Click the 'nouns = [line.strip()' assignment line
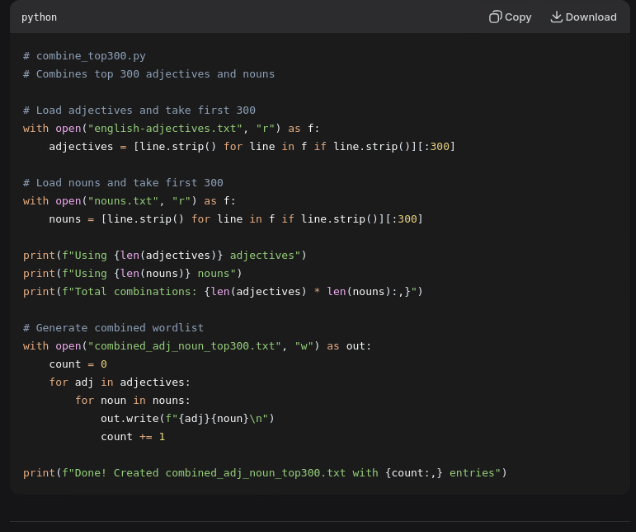 pyautogui.click(x=235, y=219)
